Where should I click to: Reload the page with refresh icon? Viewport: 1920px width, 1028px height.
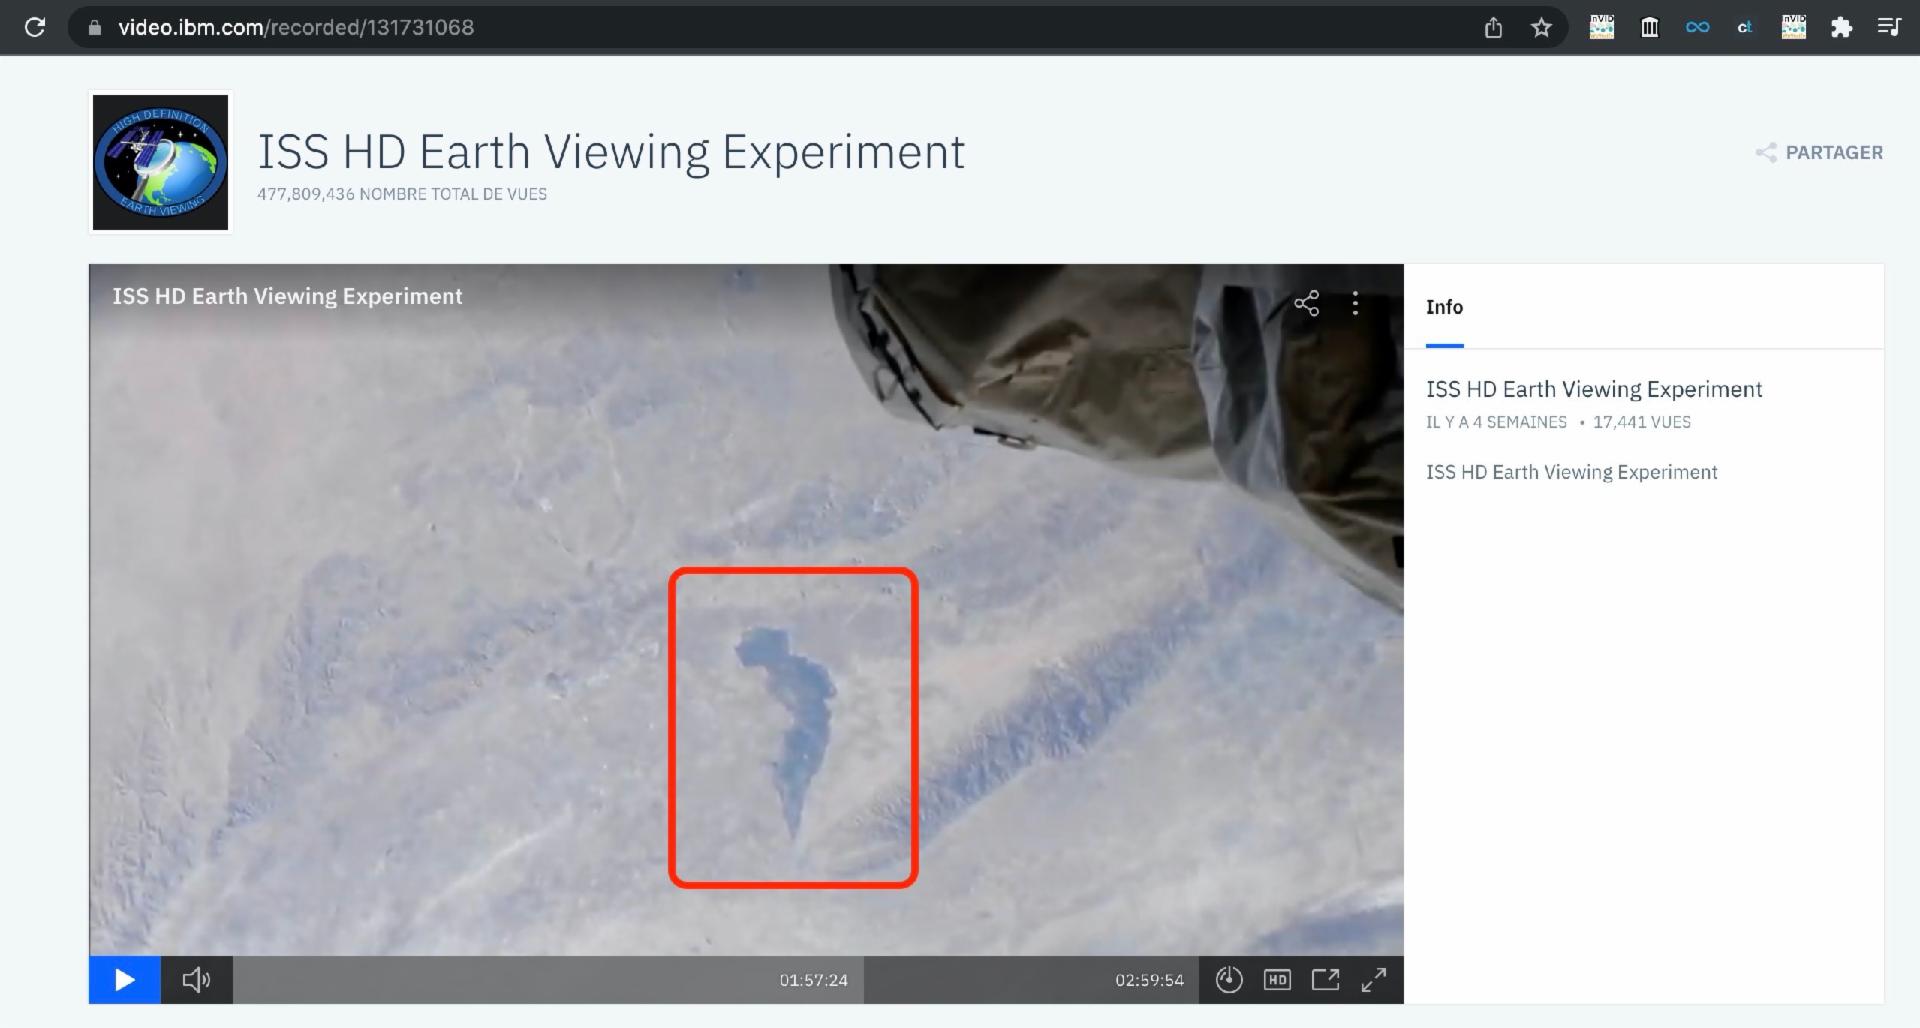coord(35,27)
